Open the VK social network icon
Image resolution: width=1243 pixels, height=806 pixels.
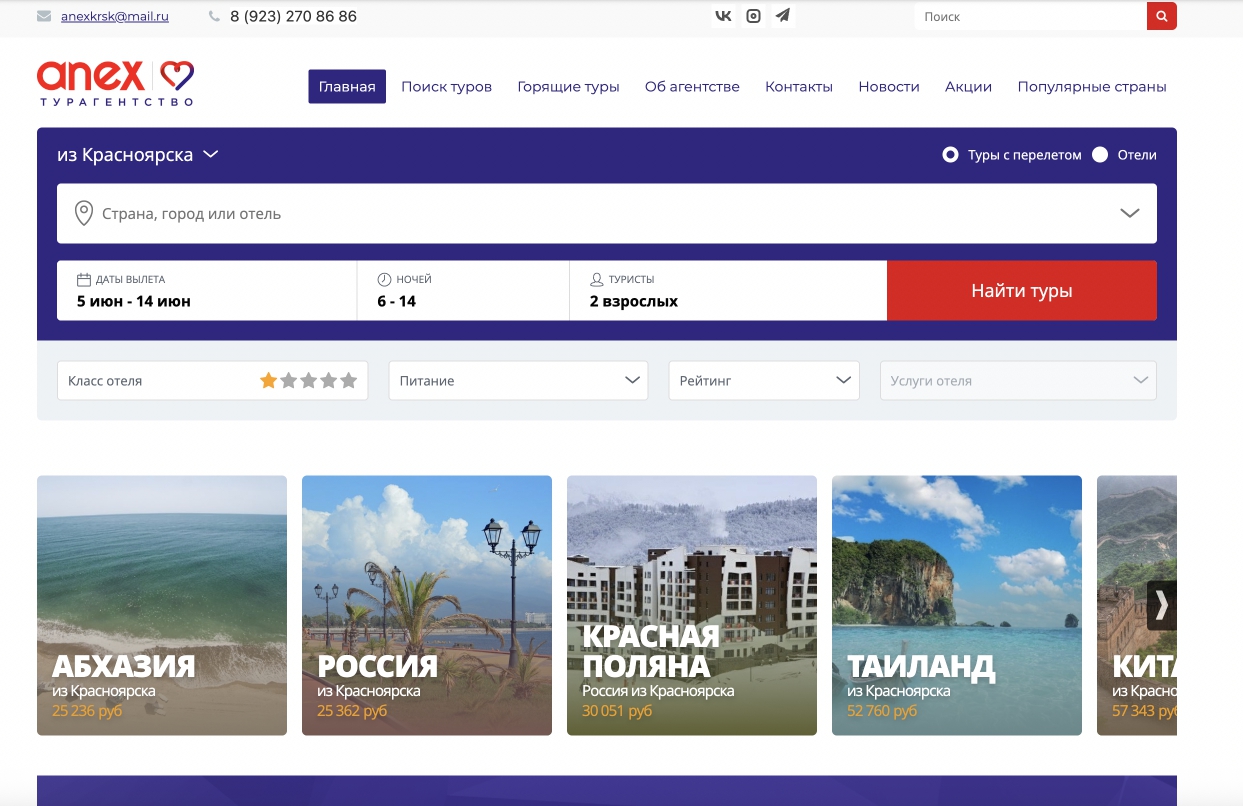pyautogui.click(x=723, y=16)
